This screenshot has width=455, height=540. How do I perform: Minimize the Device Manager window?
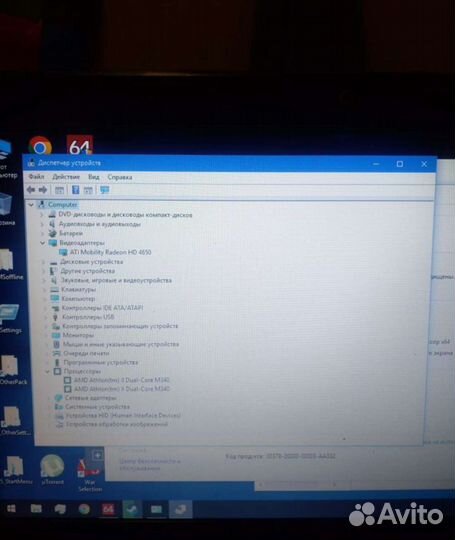pyautogui.click(x=376, y=164)
